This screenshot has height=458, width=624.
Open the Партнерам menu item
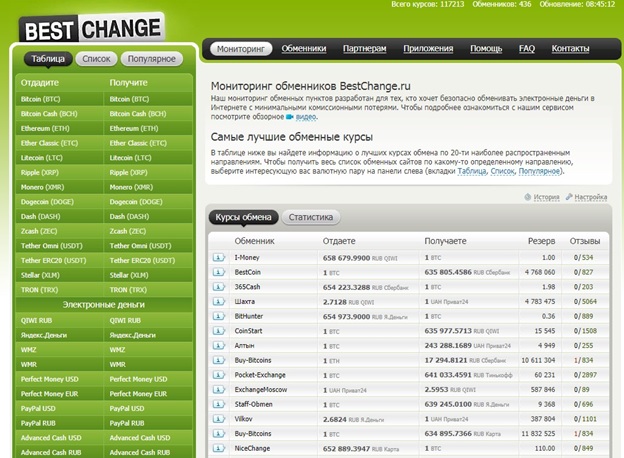coord(365,49)
